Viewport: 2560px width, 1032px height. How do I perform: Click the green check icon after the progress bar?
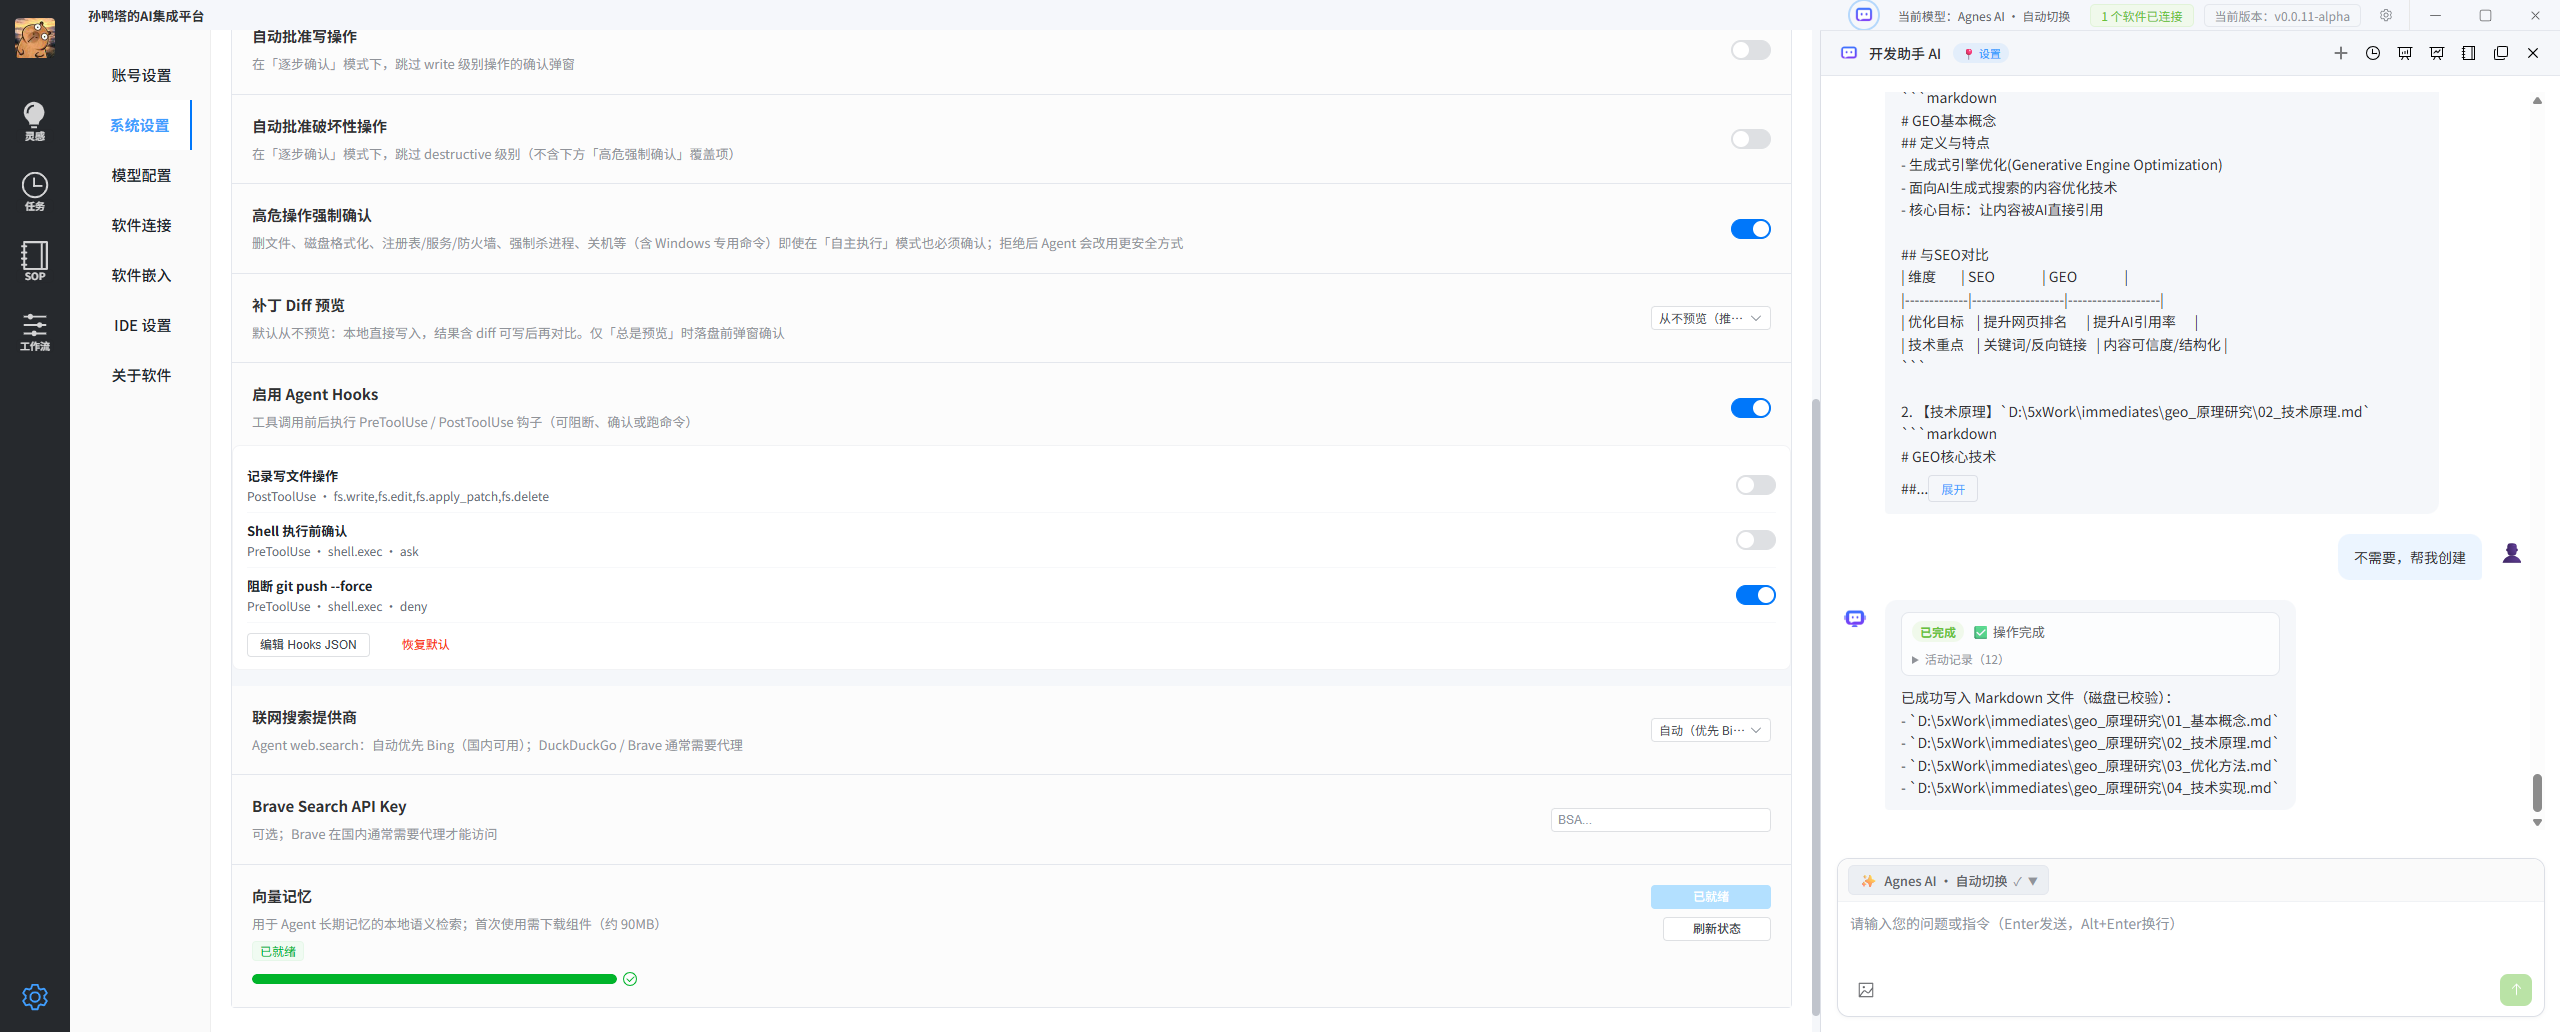(630, 979)
